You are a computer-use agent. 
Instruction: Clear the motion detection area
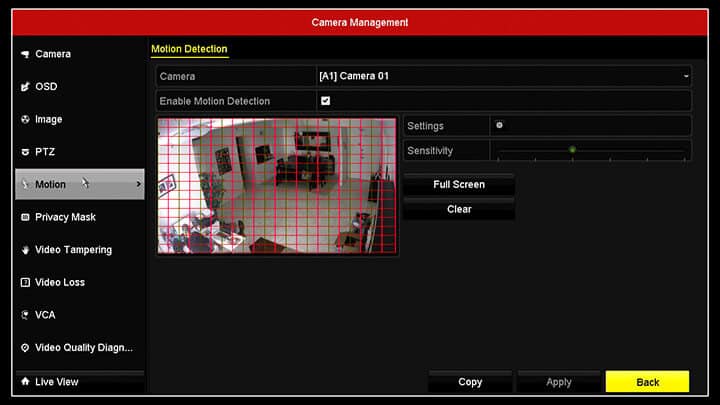click(458, 209)
